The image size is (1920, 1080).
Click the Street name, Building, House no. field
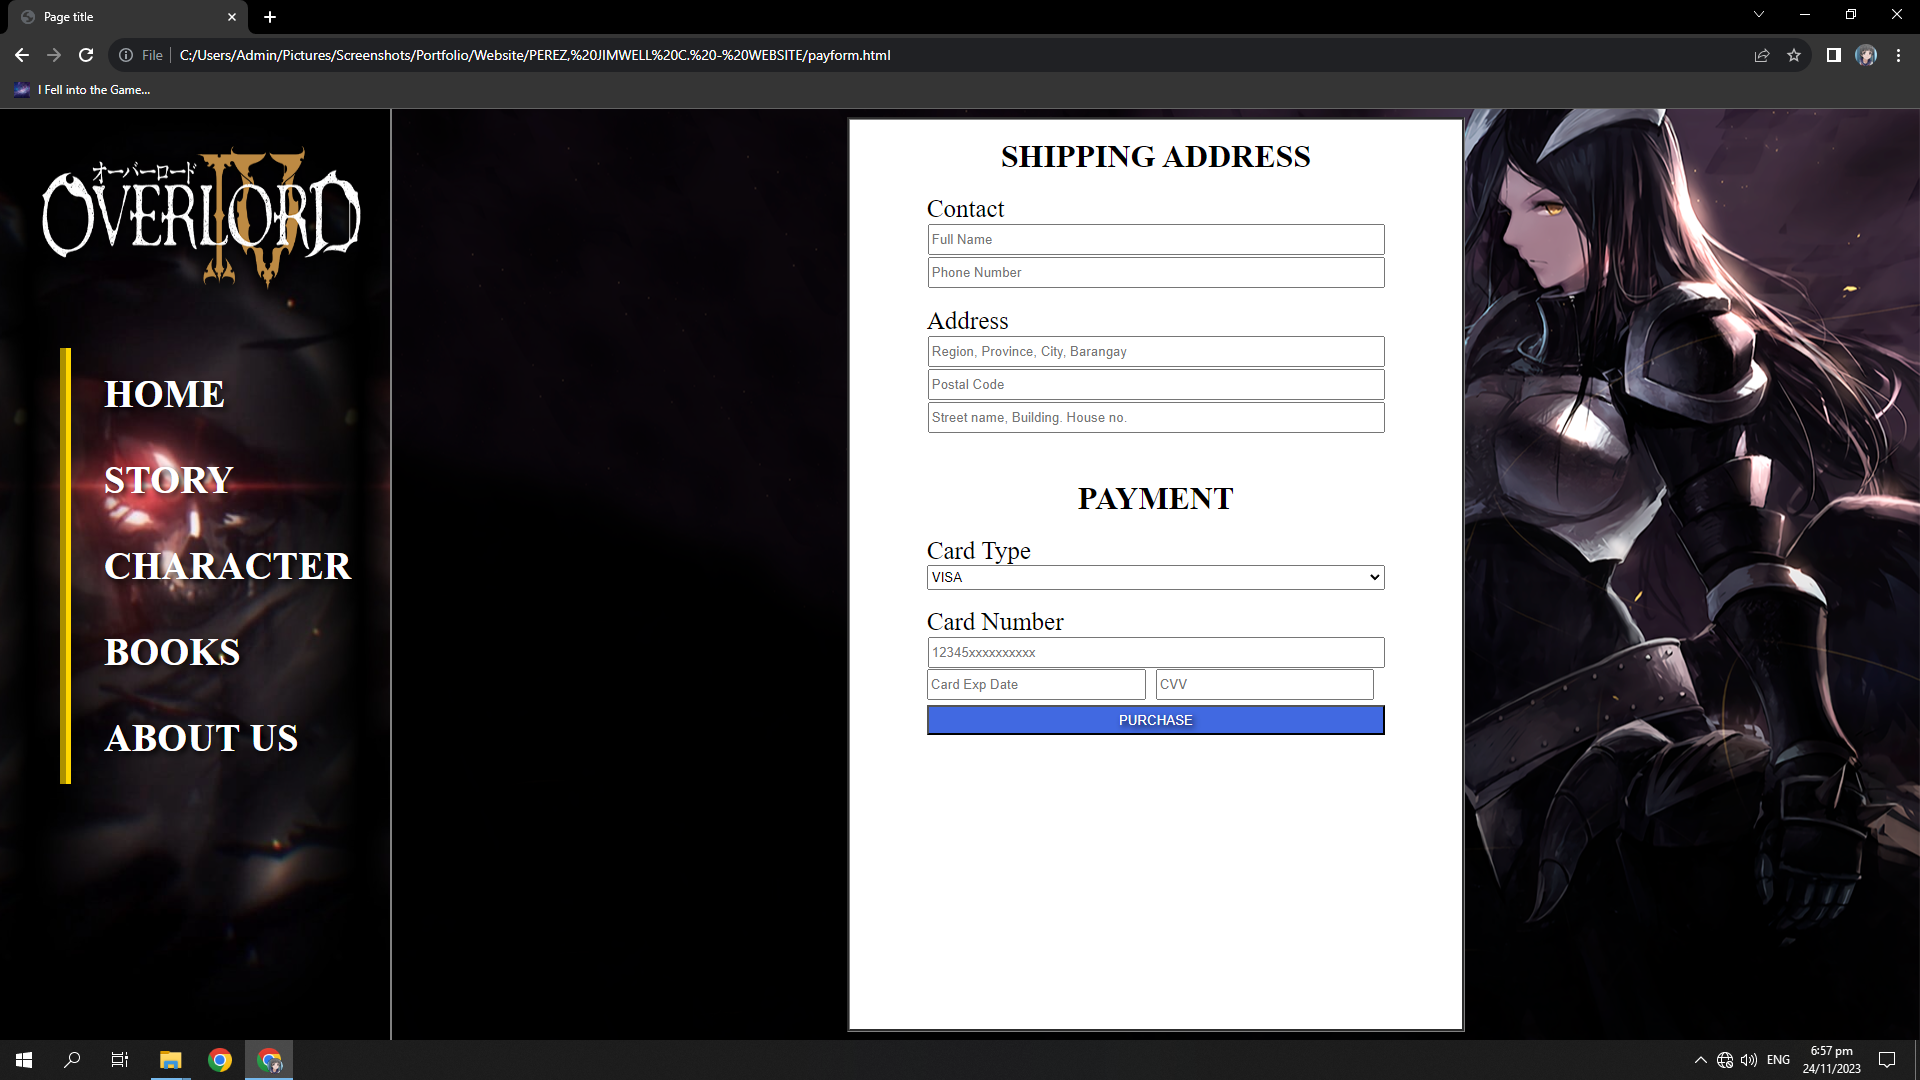1156,418
